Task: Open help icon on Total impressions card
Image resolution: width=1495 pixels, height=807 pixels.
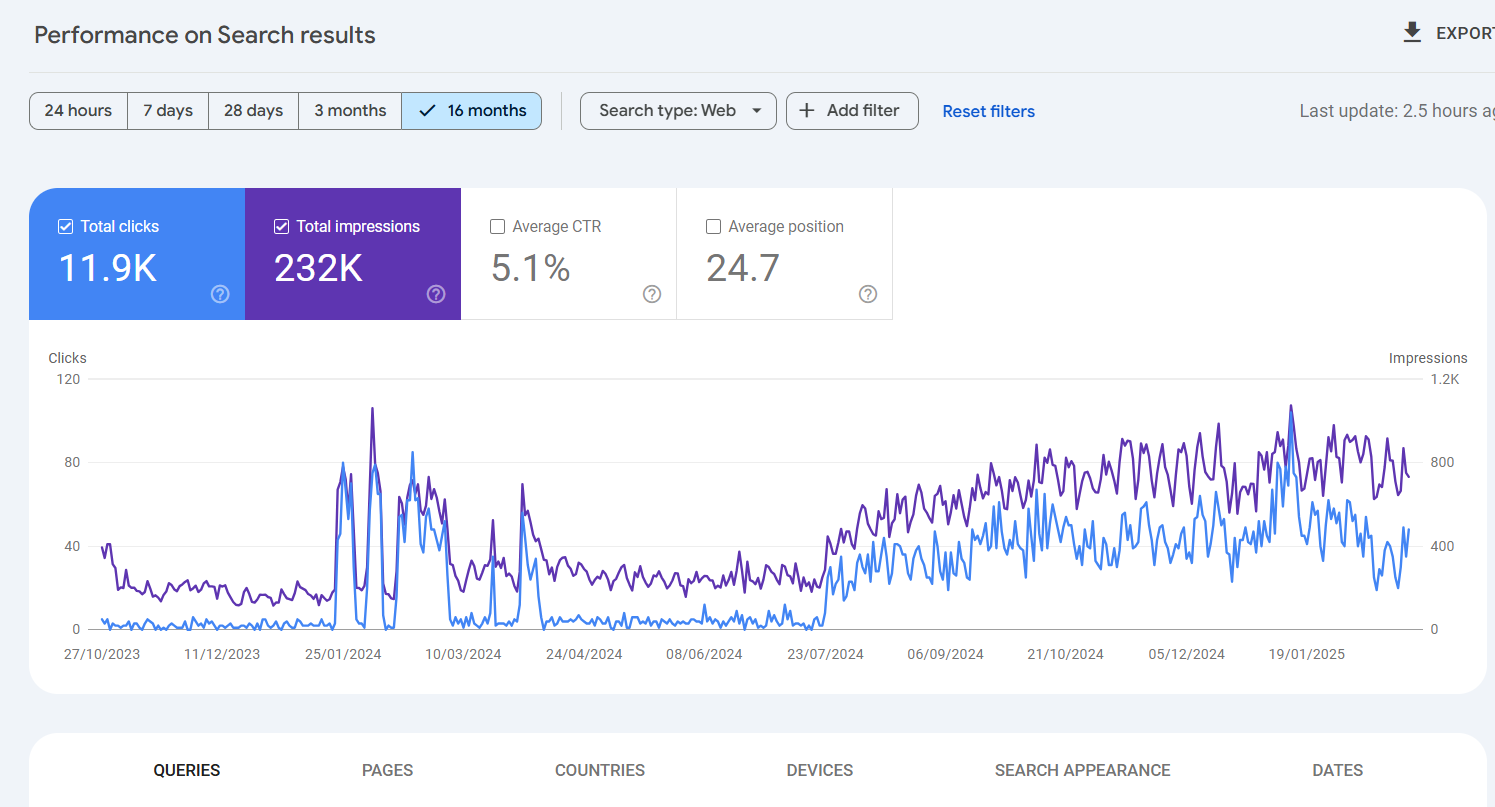Action: point(436,294)
